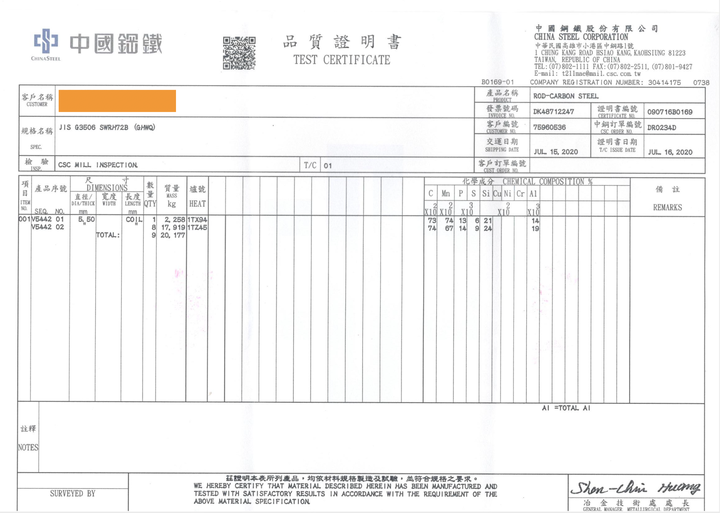Click product value 'ROD-CARBON STEEL'
Screen dimensions: 720x513
click(x=566, y=96)
